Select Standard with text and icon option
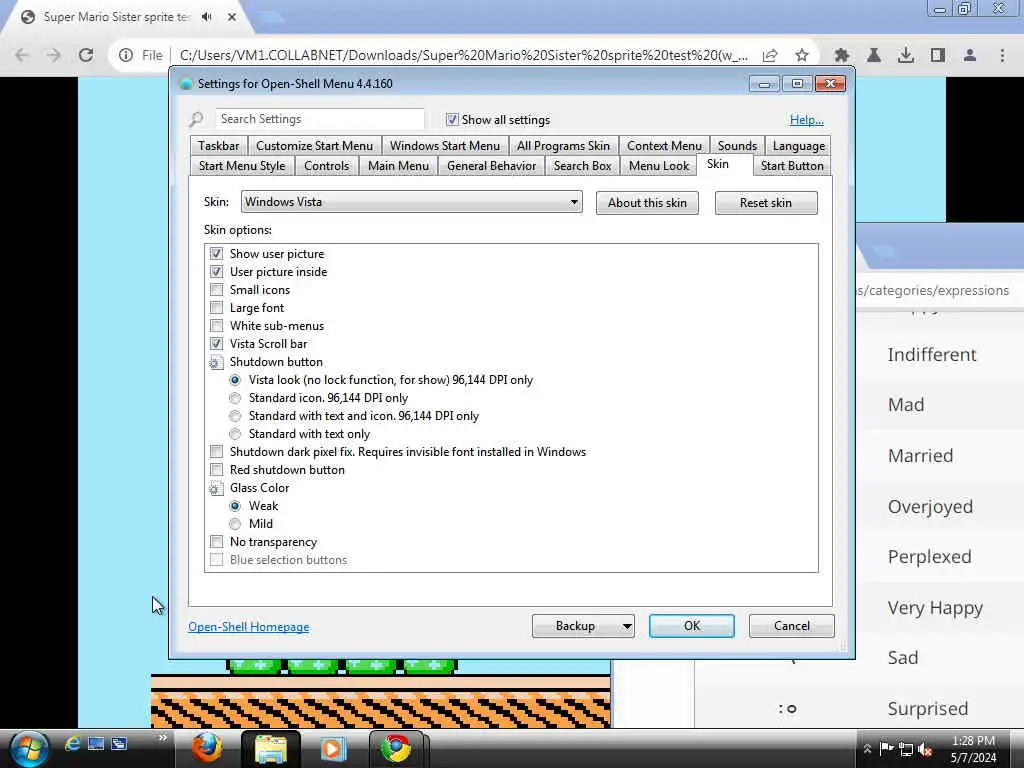Viewport: 1024px width, 768px height. tap(235, 416)
